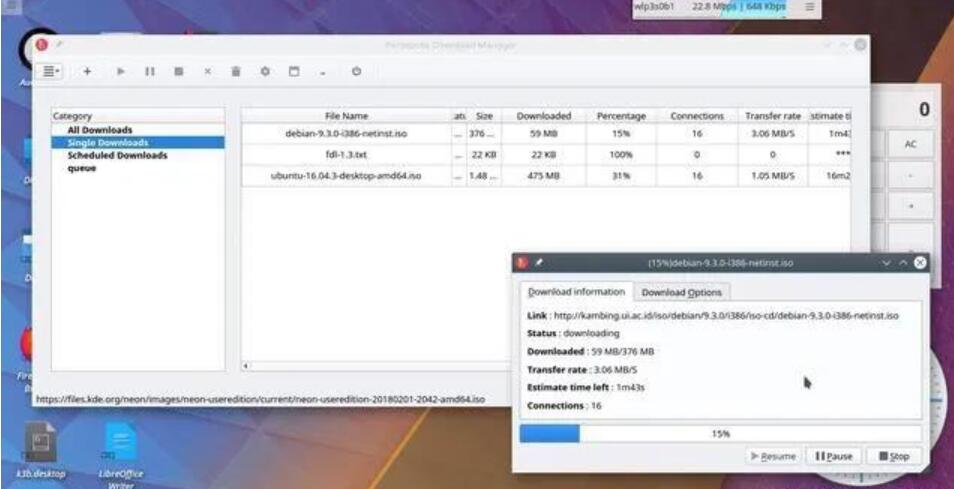Click pin icon in main window title bar

pyautogui.click(x=59, y=44)
